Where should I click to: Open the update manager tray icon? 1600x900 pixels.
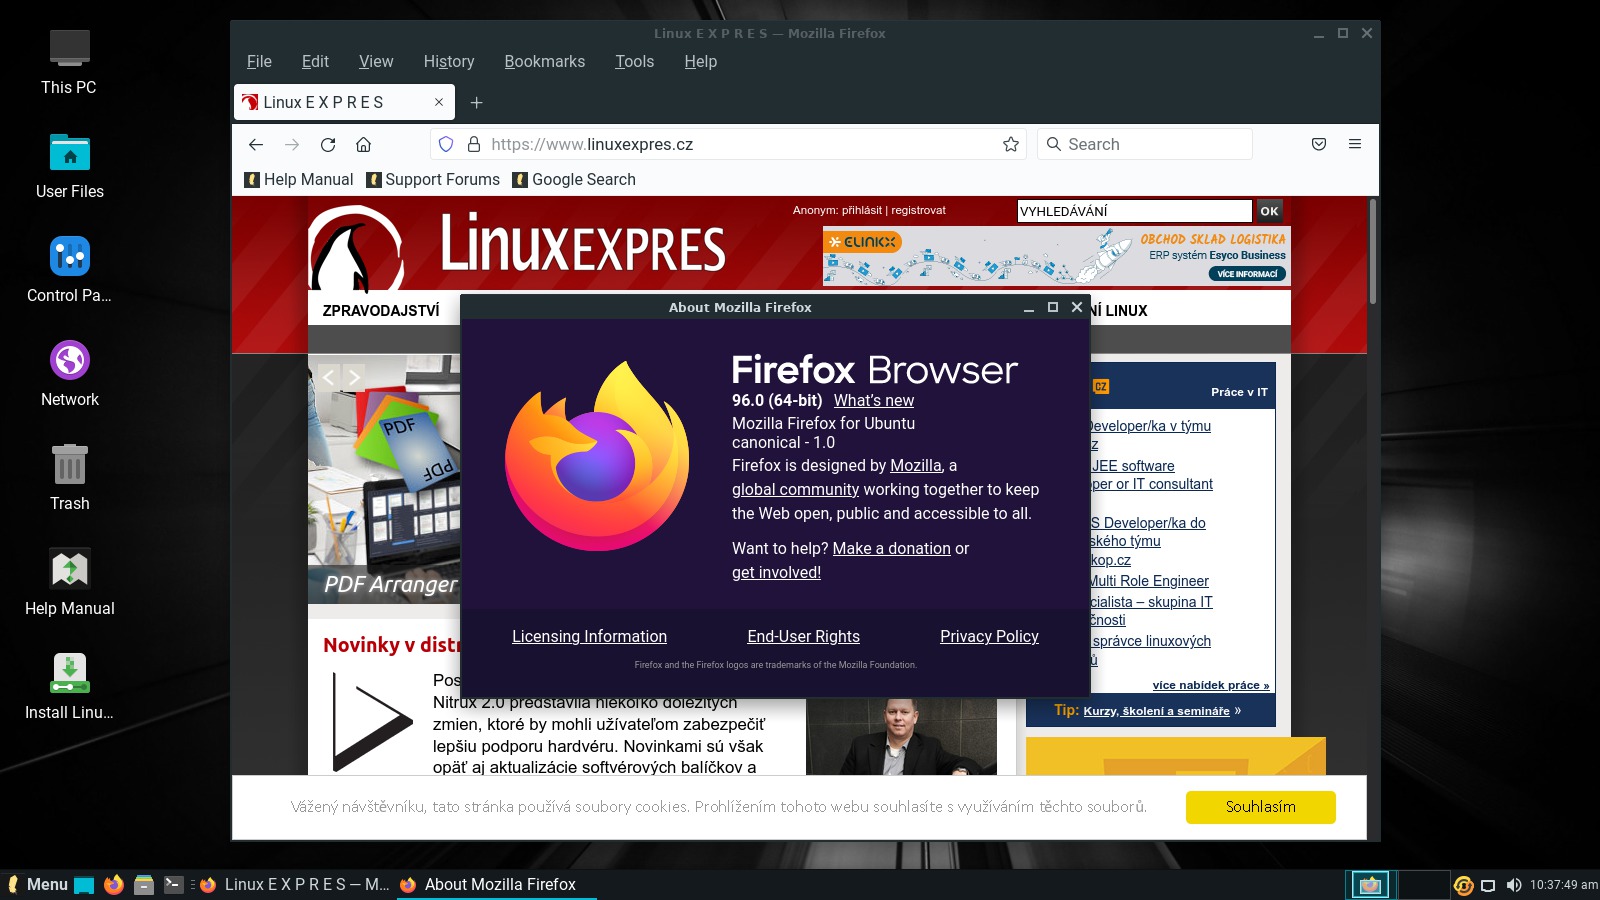pos(1463,885)
